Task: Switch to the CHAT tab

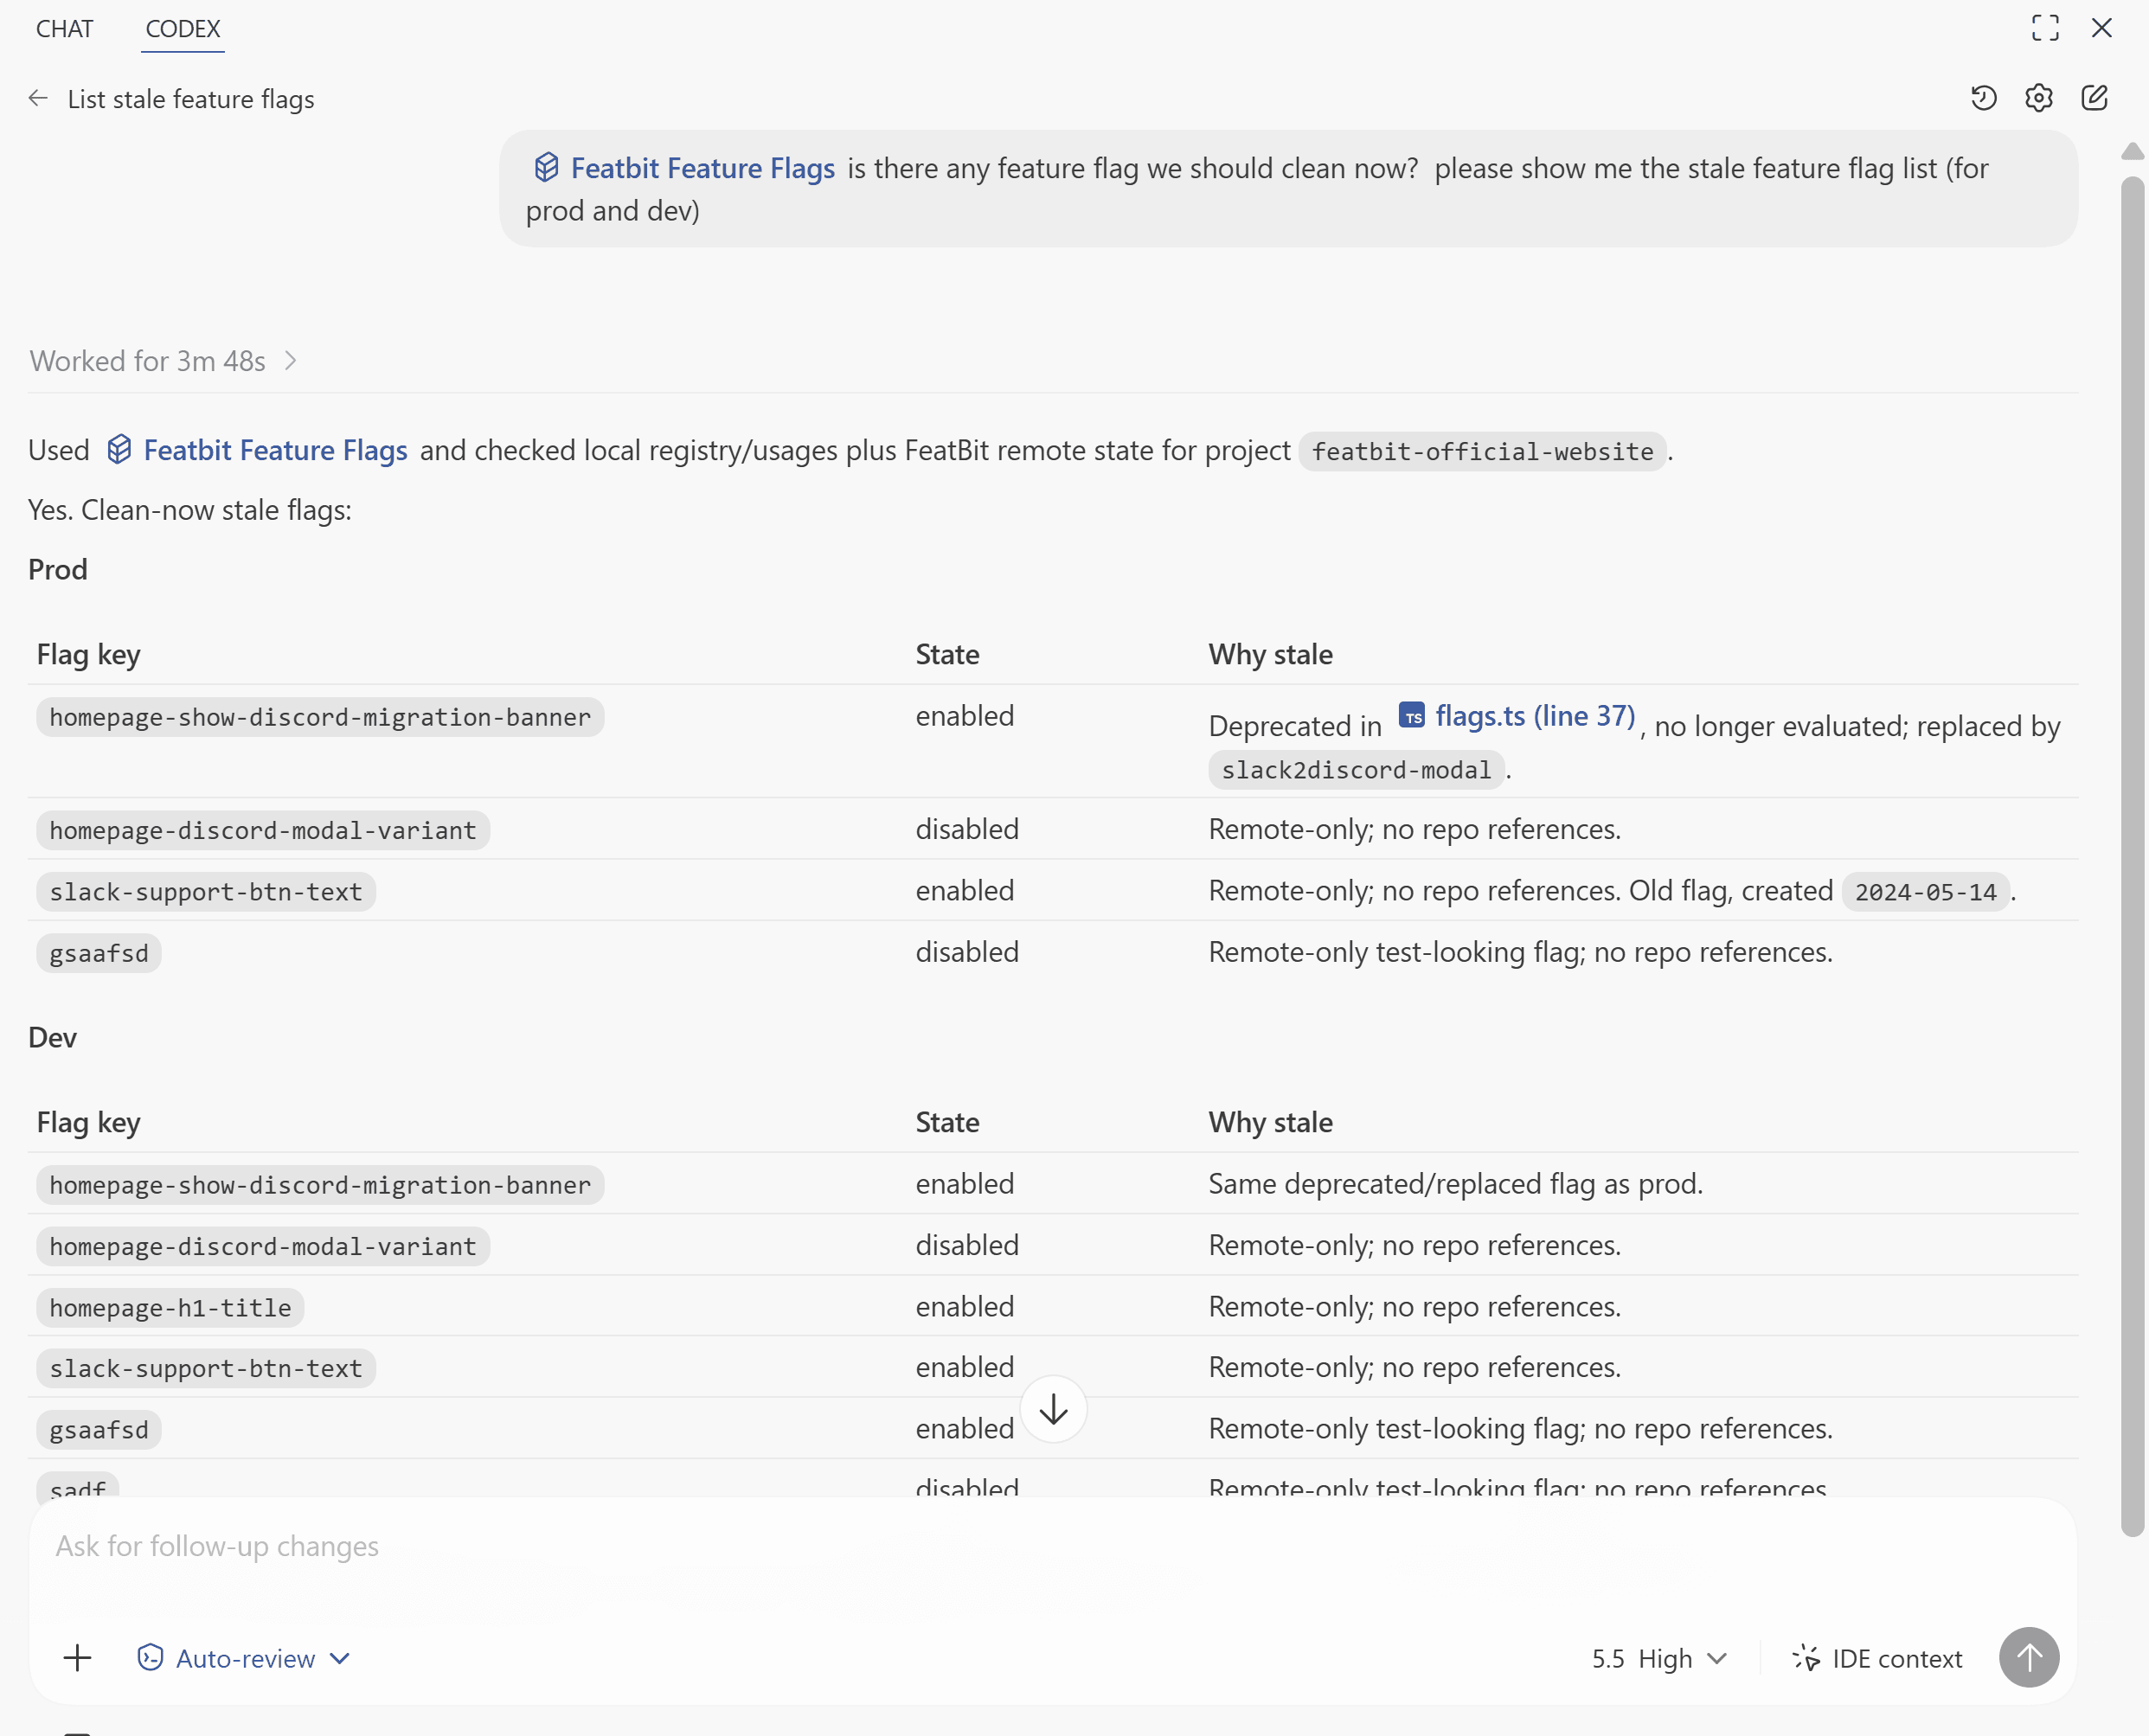Action: coord(64,28)
